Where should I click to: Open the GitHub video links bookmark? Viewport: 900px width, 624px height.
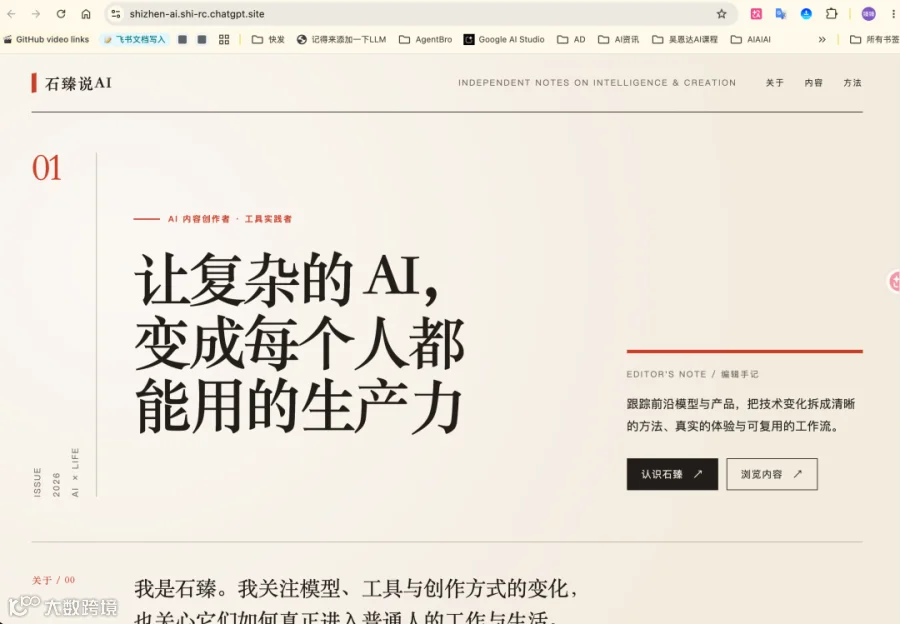pos(46,40)
